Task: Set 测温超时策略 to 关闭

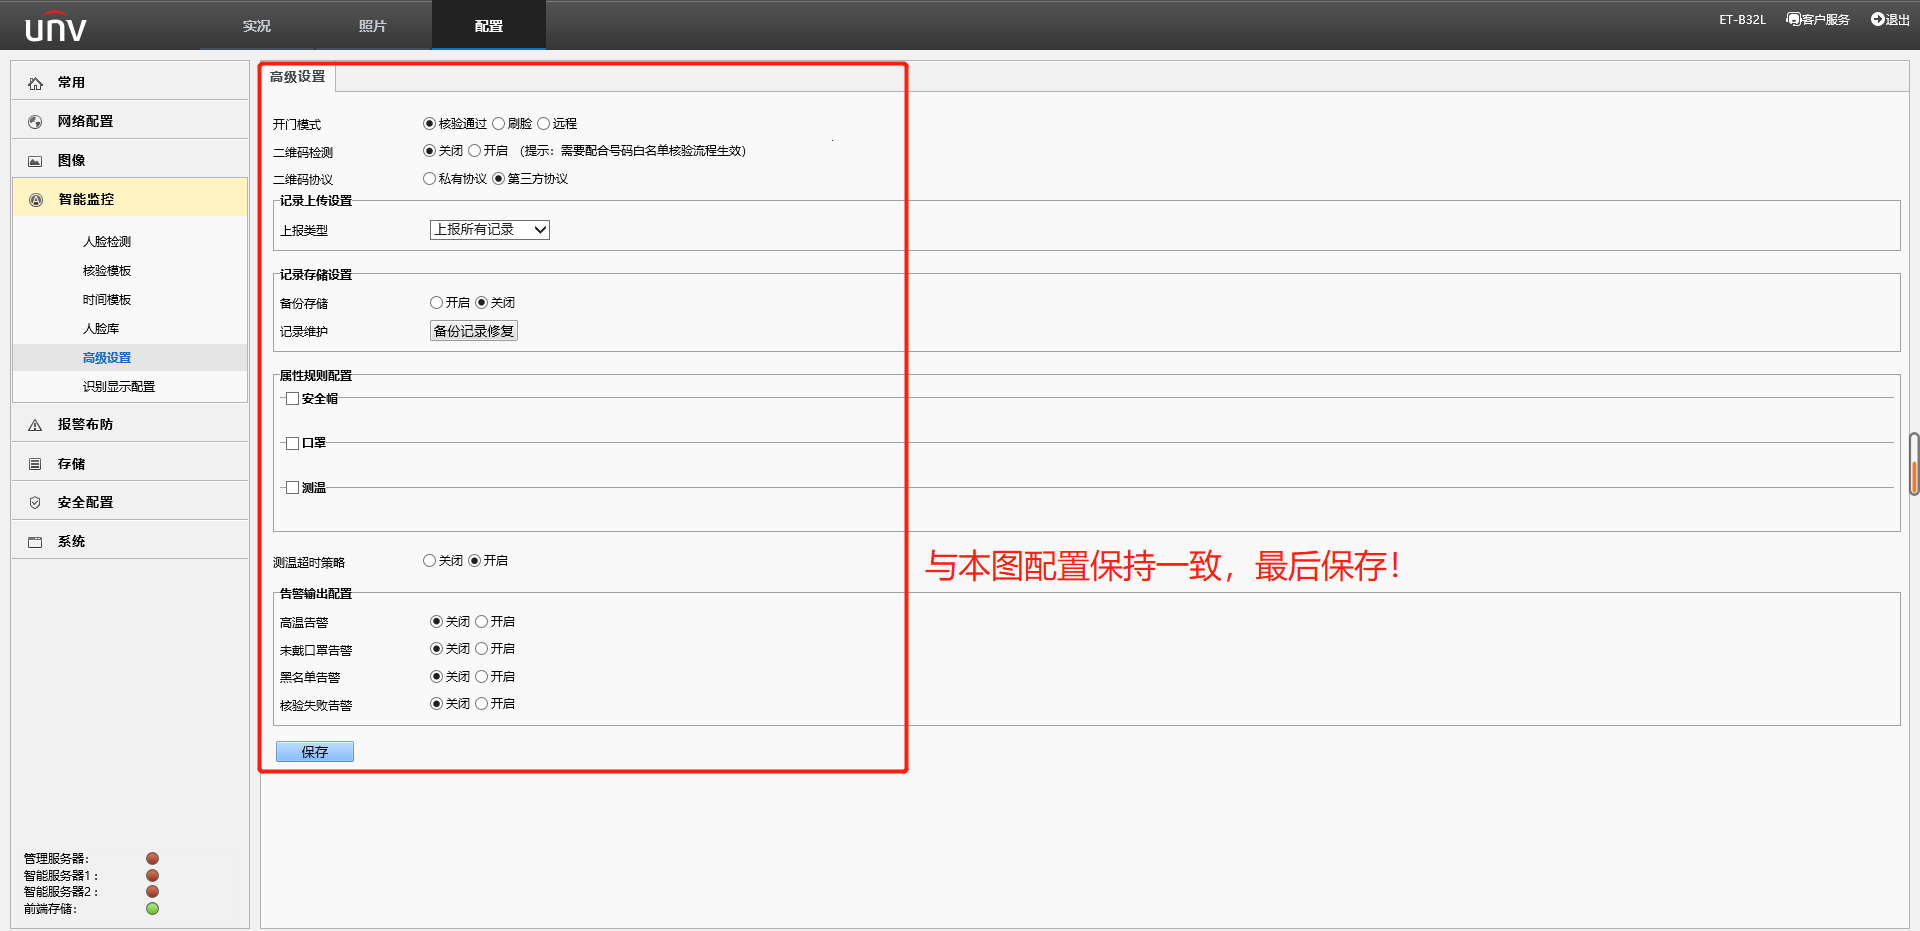Action: [429, 561]
